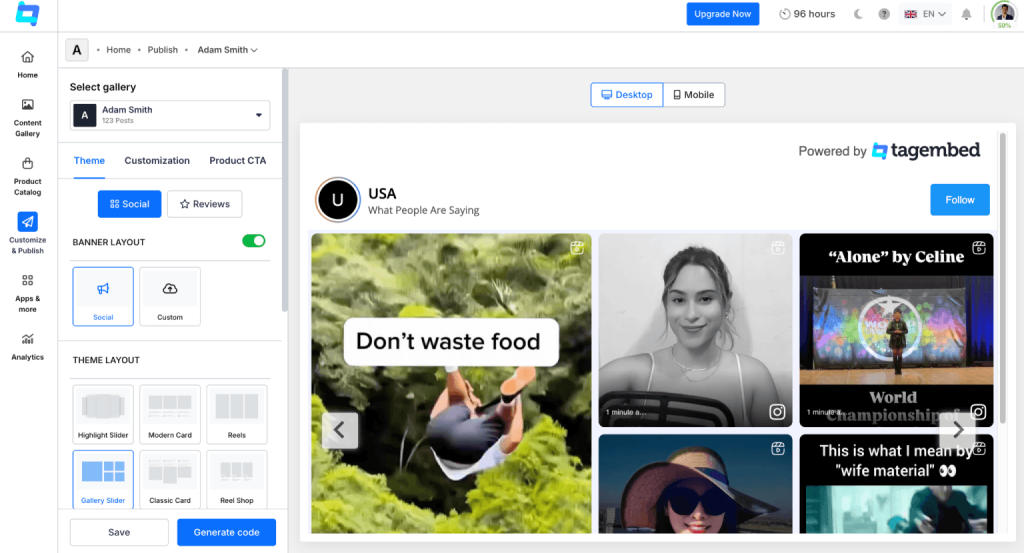Select the Social banner layout option

[103, 296]
